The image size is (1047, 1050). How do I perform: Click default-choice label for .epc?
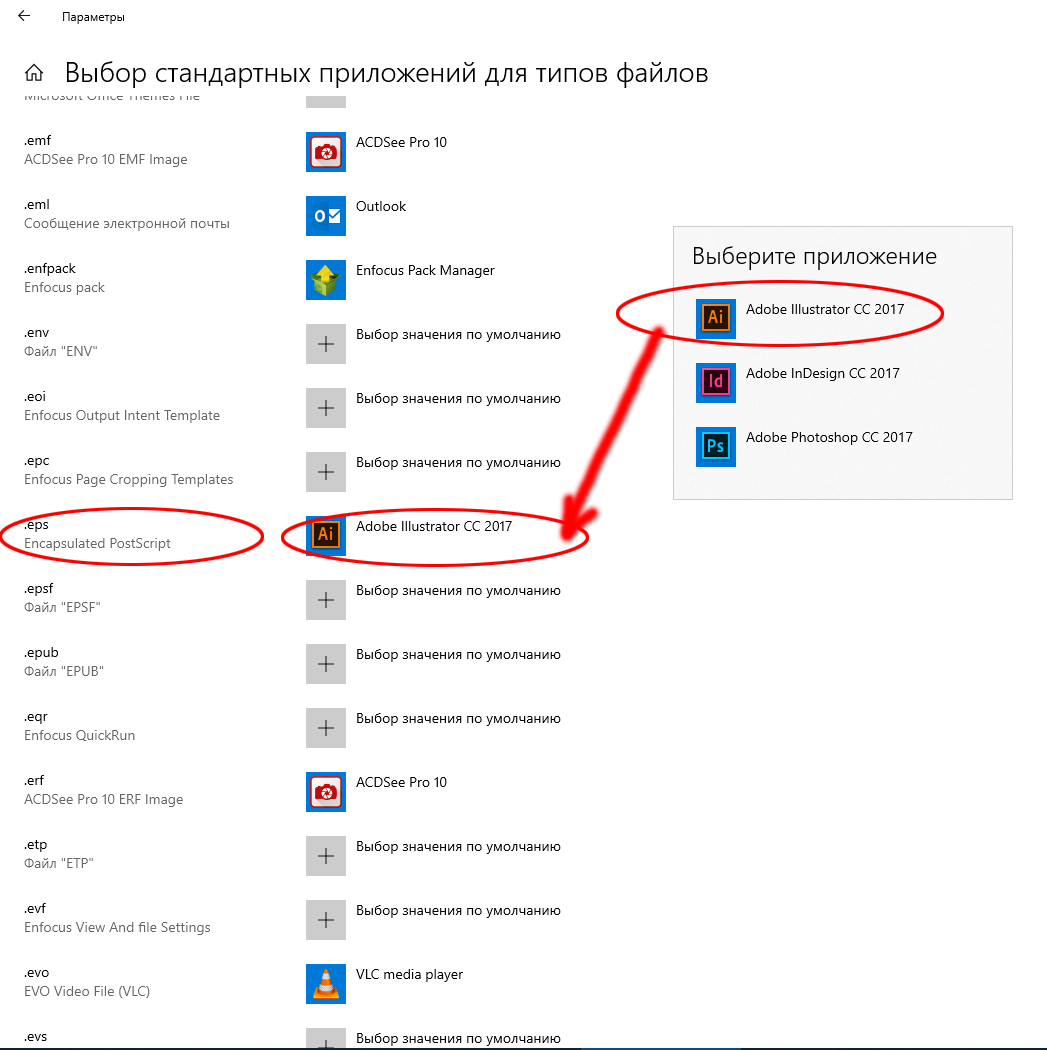coord(458,462)
